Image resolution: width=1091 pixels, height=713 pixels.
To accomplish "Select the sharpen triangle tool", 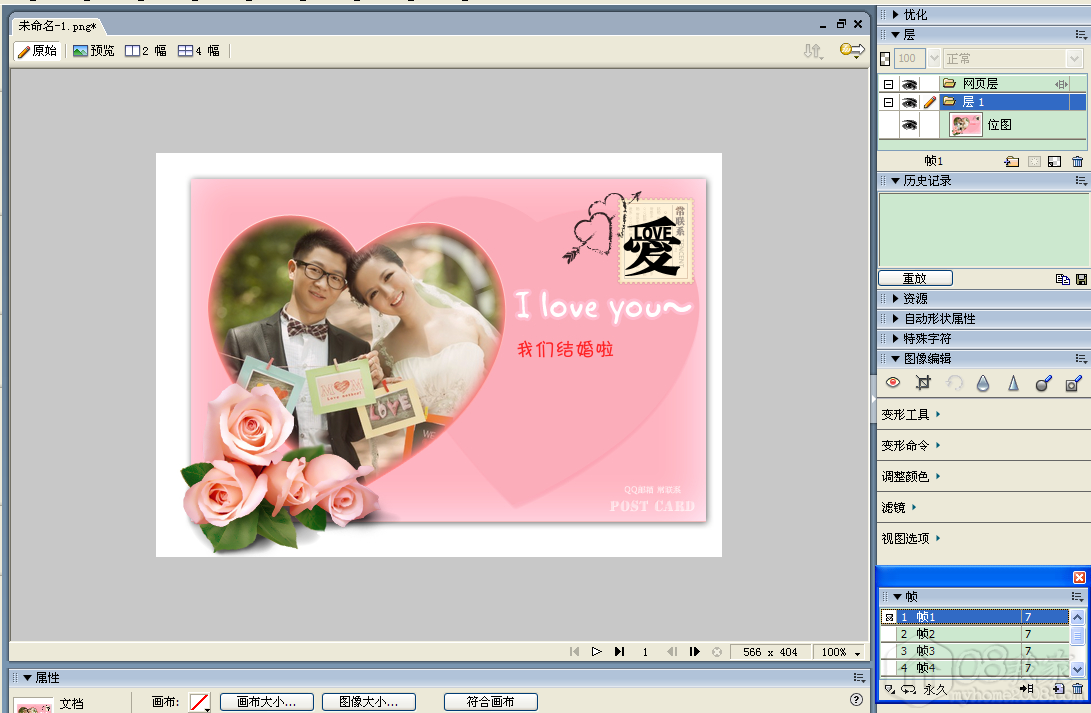I will click(x=1013, y=383).
